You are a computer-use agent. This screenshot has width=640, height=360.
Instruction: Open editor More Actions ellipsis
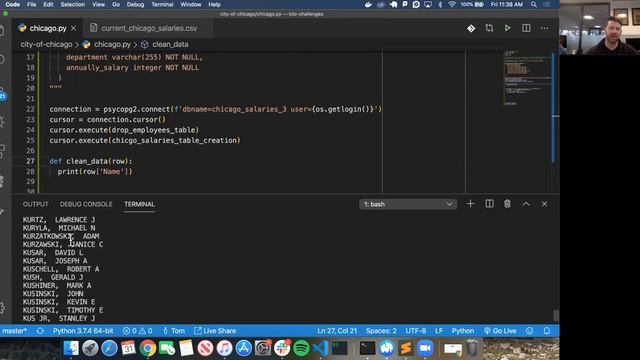(544, 28)
